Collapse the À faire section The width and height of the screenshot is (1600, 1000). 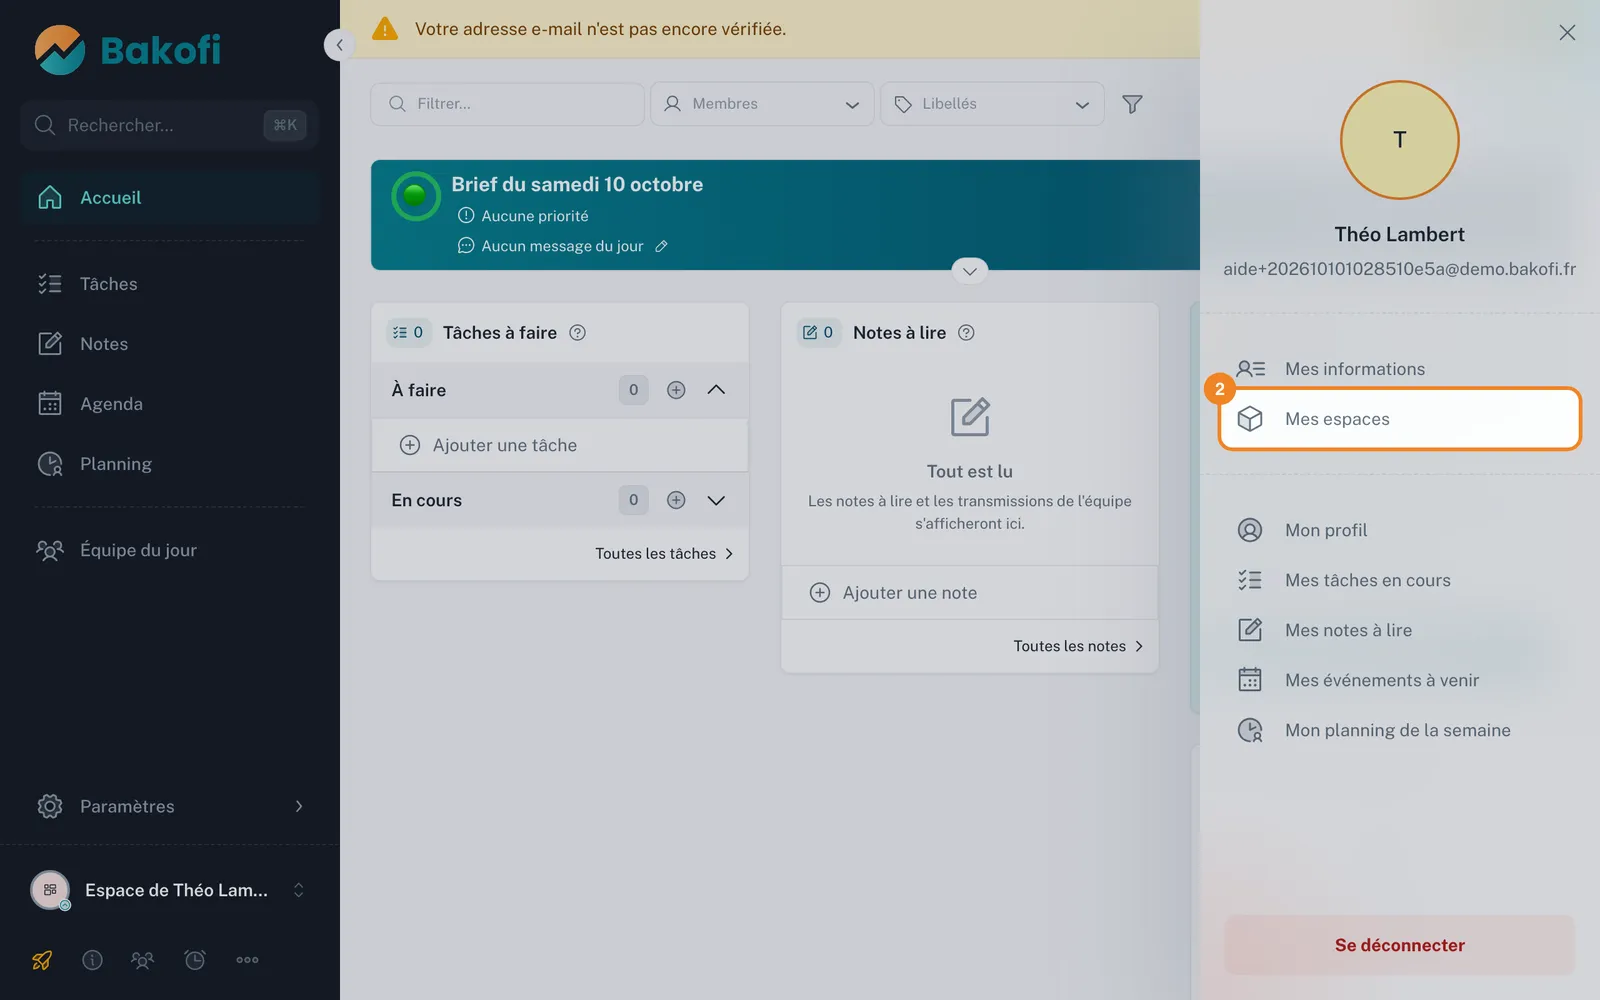[x=716, y=390]
